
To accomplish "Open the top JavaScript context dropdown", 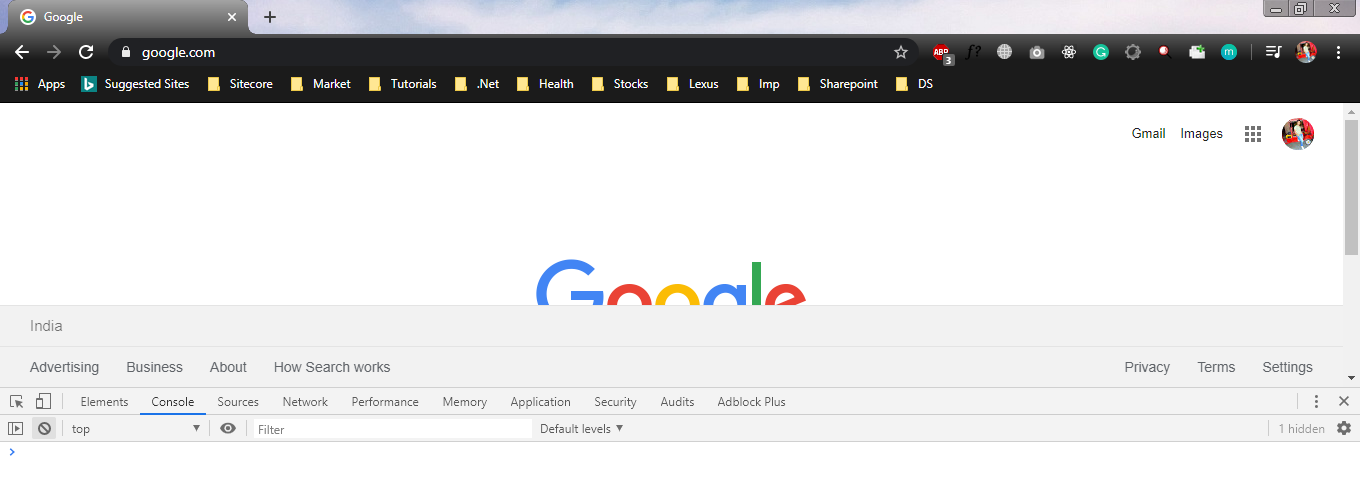I will point(136,428).
